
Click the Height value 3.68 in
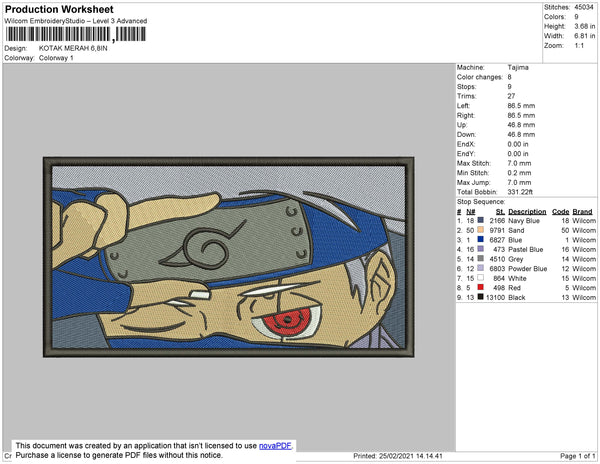pyautogui.click(x=584, y=26)
